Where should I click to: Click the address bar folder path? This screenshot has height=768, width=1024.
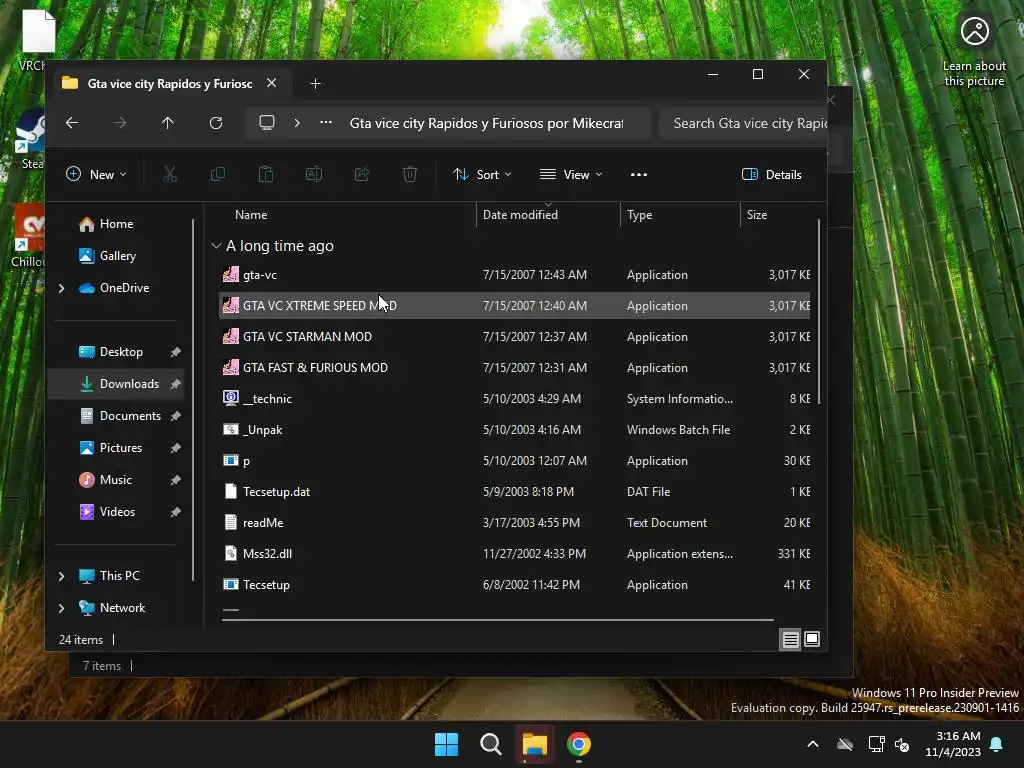pyautogui.click(x=487, y=123)
